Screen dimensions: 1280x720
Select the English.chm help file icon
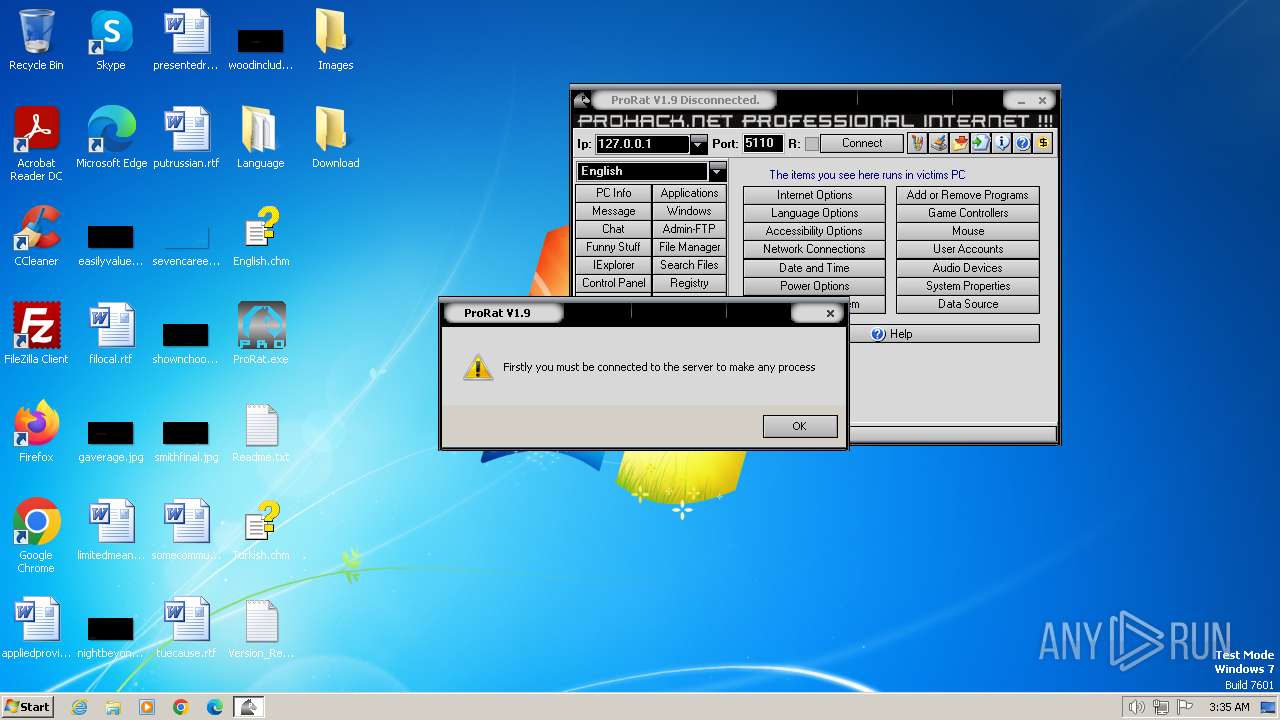pyautogui.click(x=261, y=236)
